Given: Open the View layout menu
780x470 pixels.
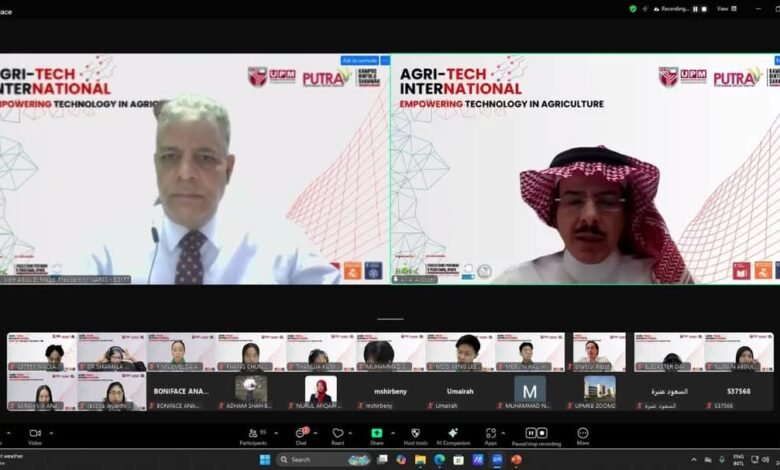Looking at the screenshot, I should coord(727,9).
